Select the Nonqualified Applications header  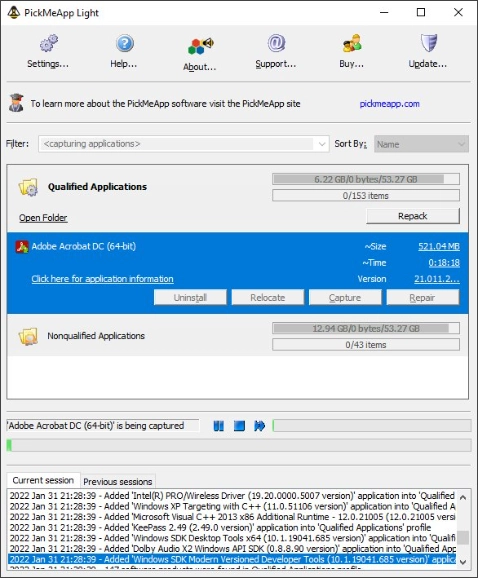click(x=96, y=336)
